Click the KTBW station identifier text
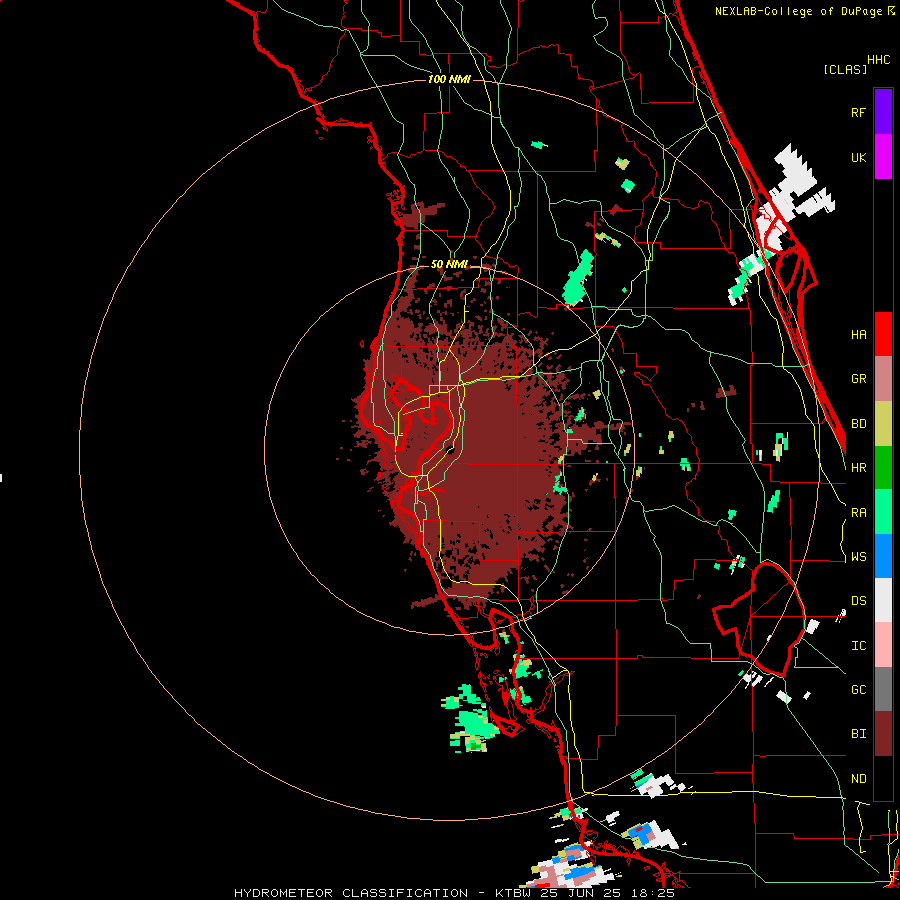The height and width of the screenshot is (900, 900). [x=515, y=893]
